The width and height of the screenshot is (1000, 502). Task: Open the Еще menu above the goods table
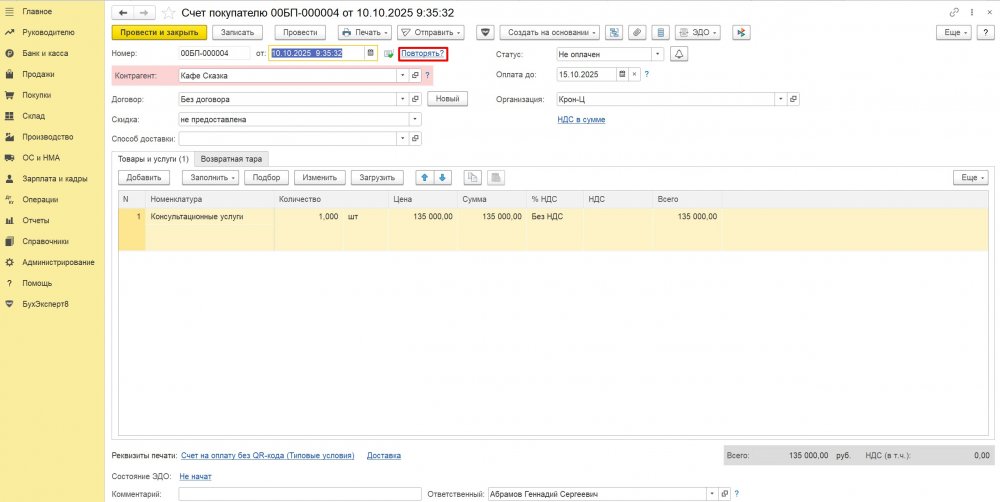[971, 177]
